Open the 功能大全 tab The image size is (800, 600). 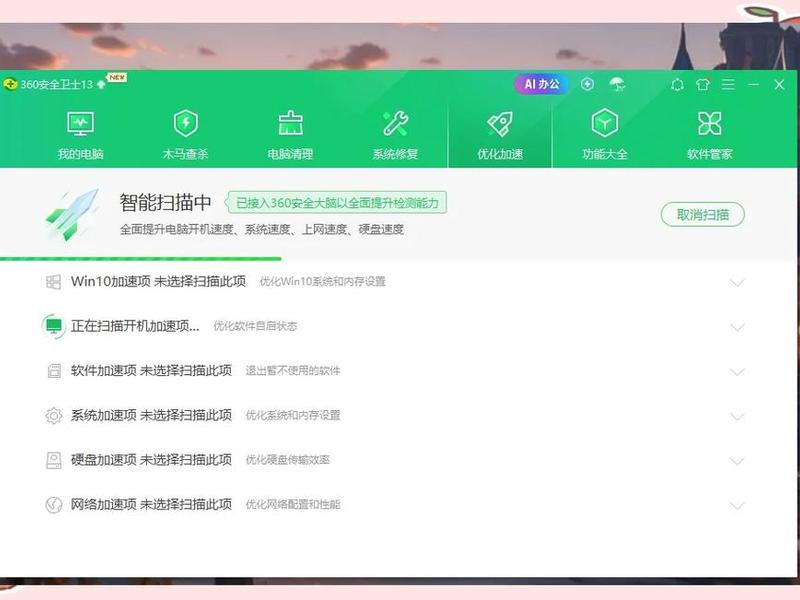coord(605,135)
